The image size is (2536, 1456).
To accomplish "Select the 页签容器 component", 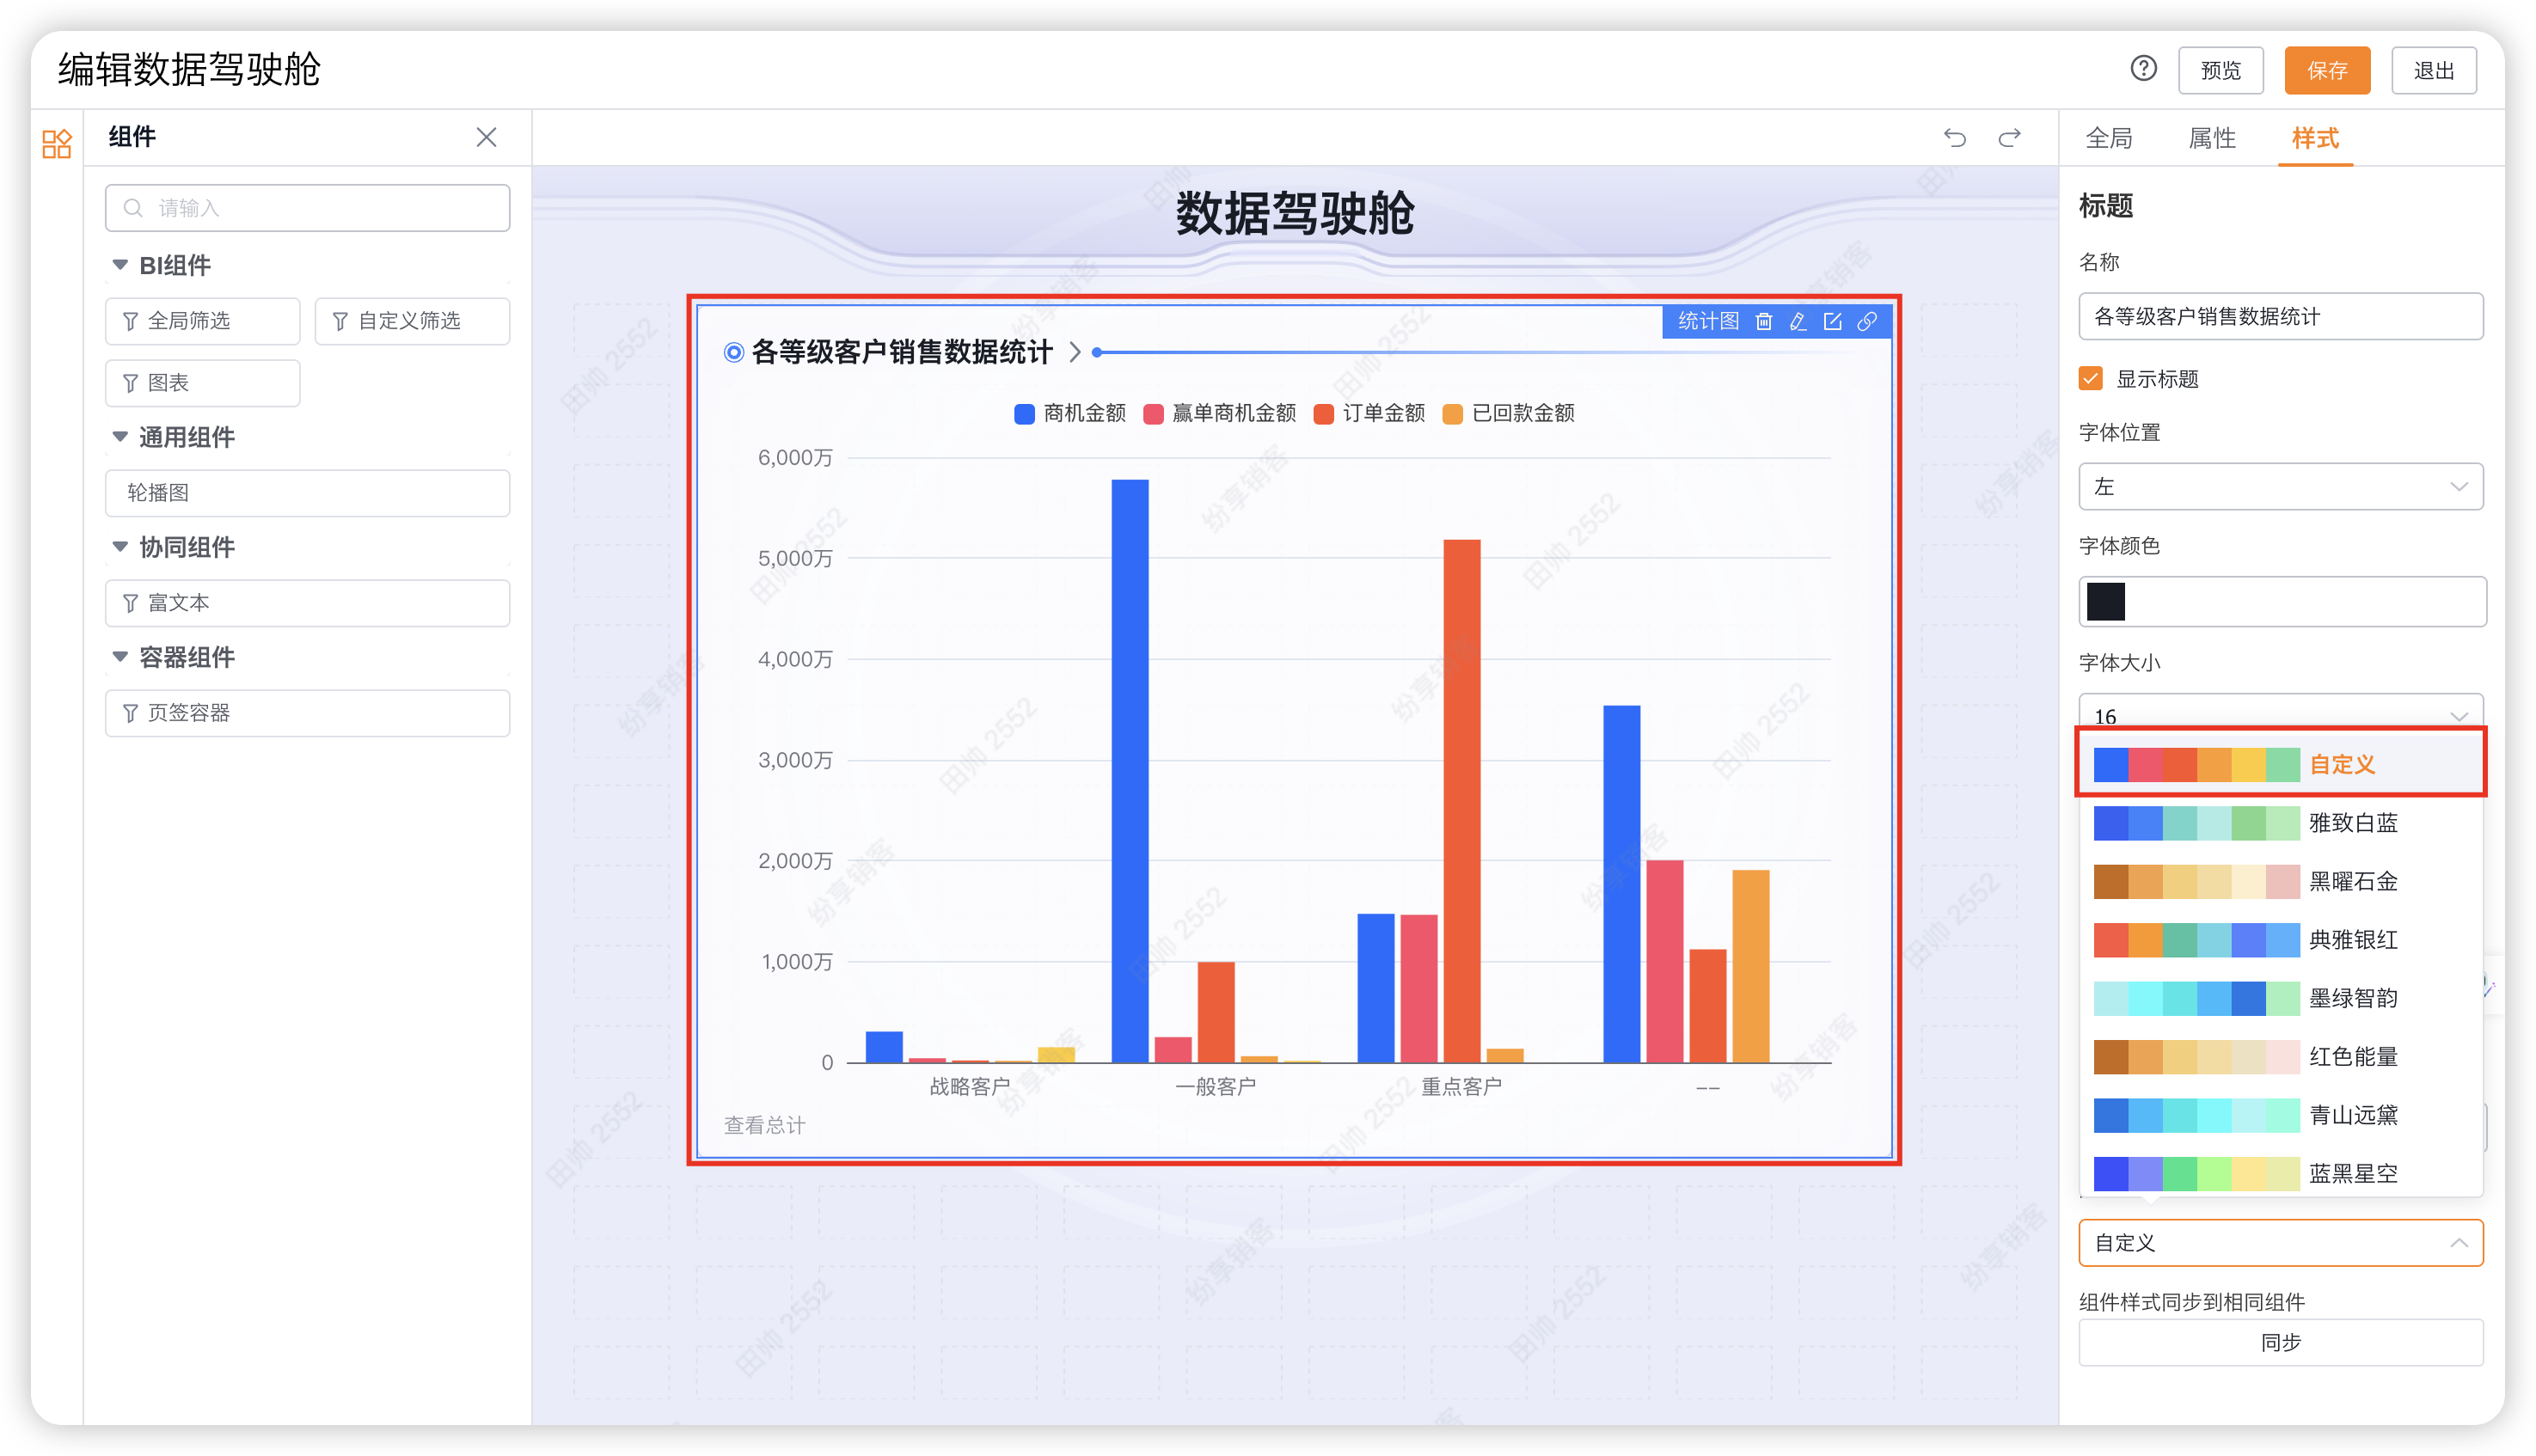I will tap(308, 713).
